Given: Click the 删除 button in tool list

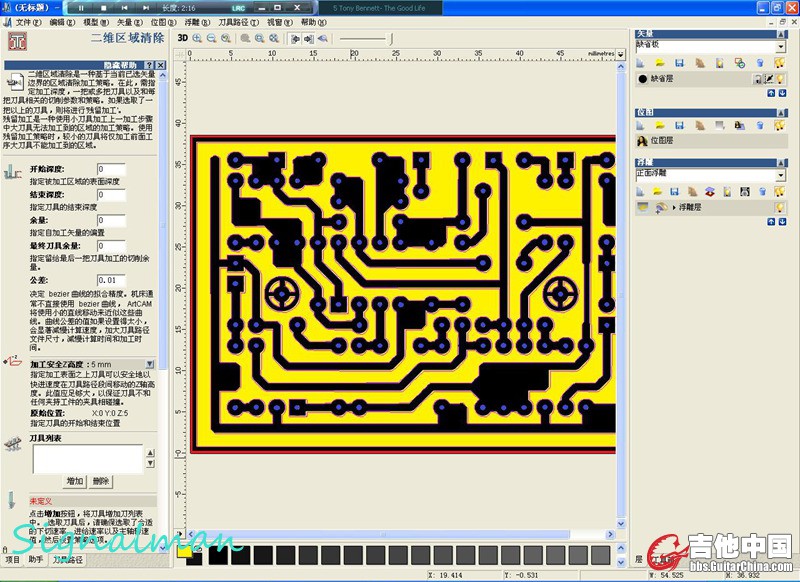Looking at the screenshot, I should (x=101, y=481).
